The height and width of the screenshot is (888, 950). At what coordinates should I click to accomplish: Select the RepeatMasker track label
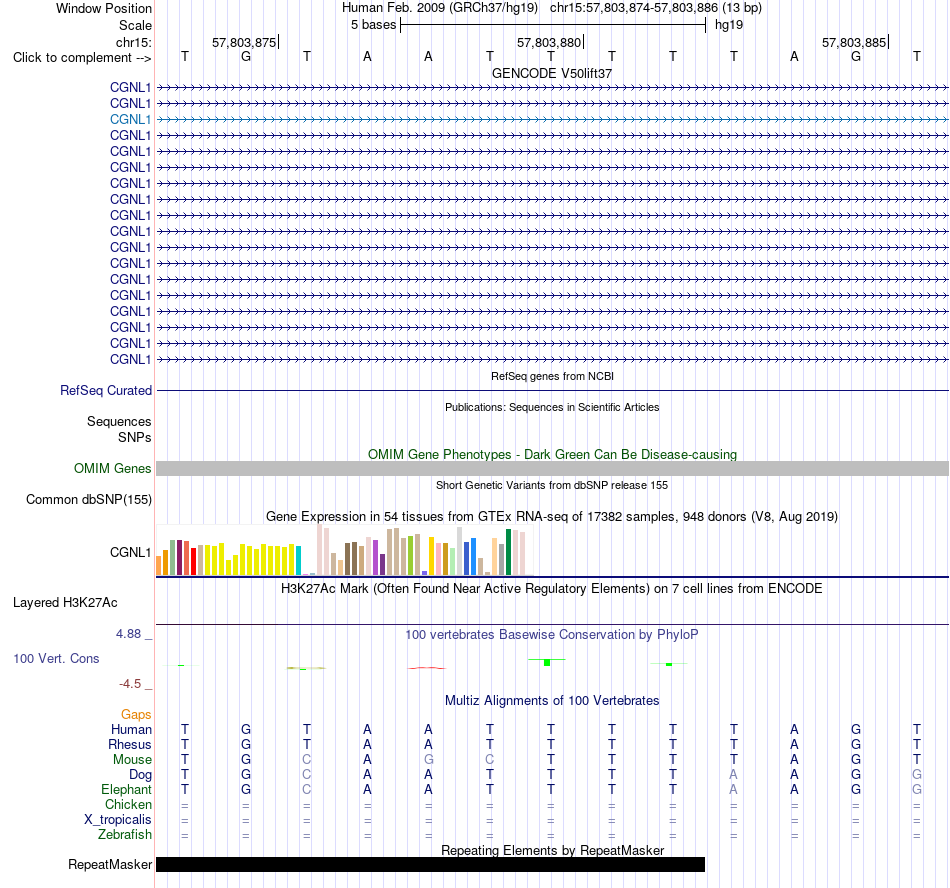110,864
